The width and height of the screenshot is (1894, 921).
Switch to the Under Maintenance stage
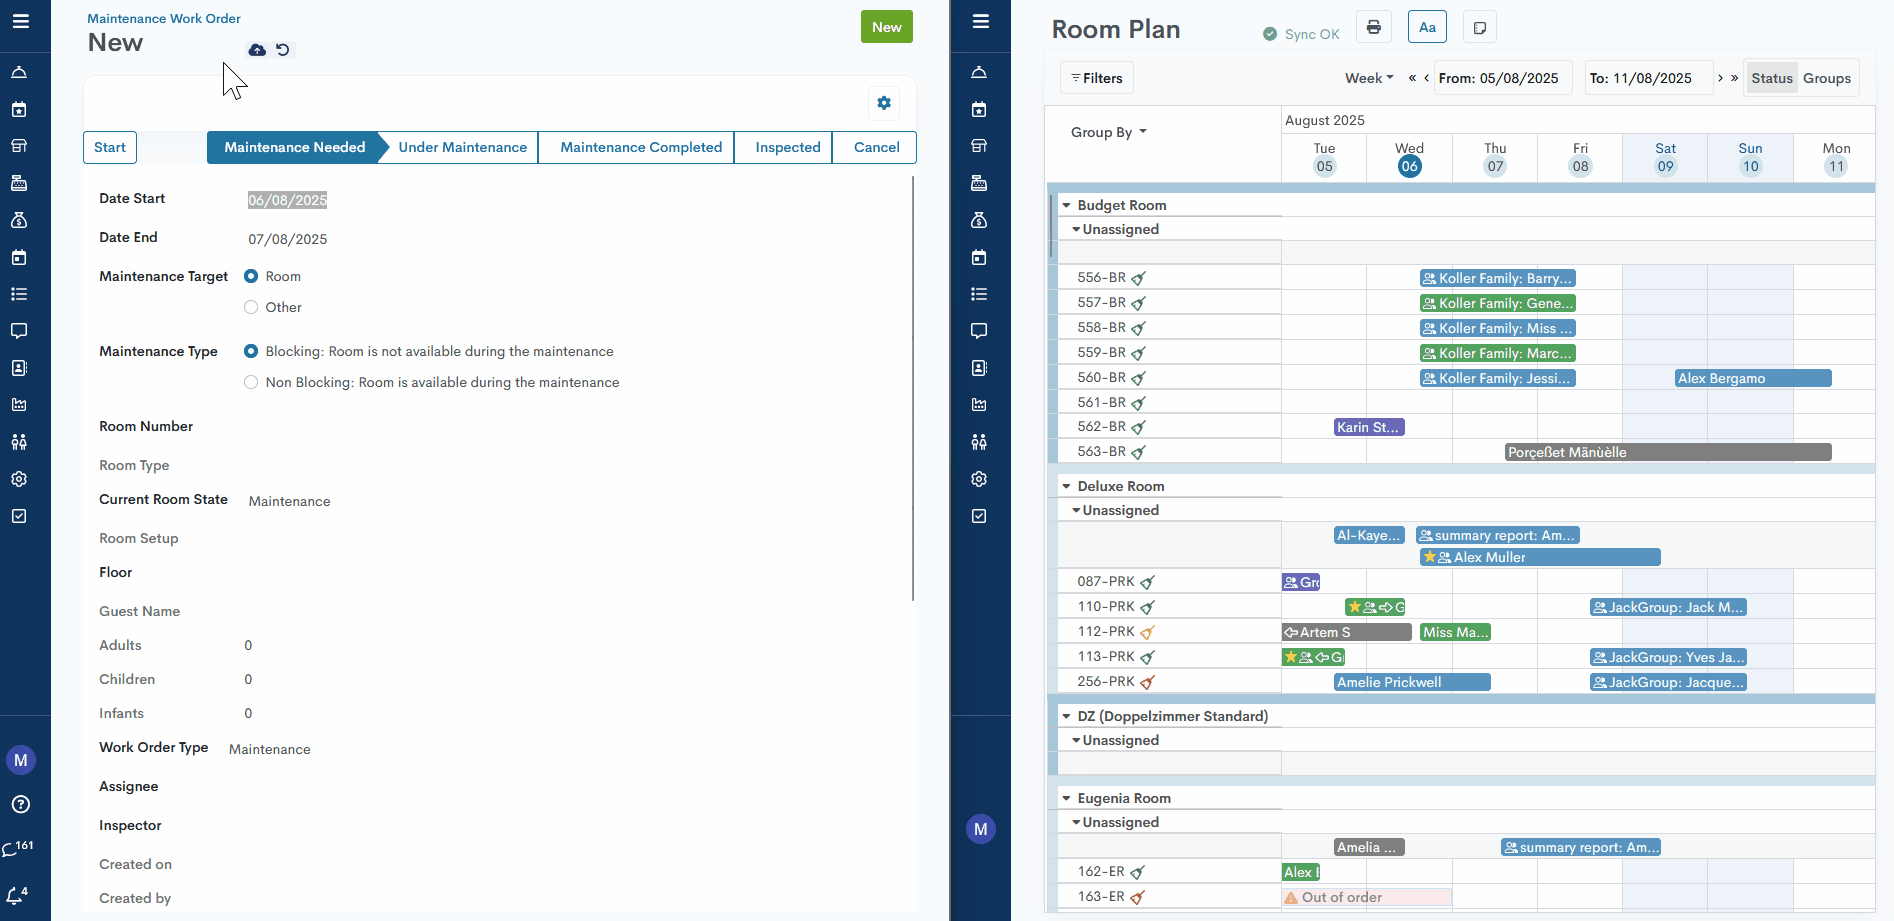coord(462,147)
